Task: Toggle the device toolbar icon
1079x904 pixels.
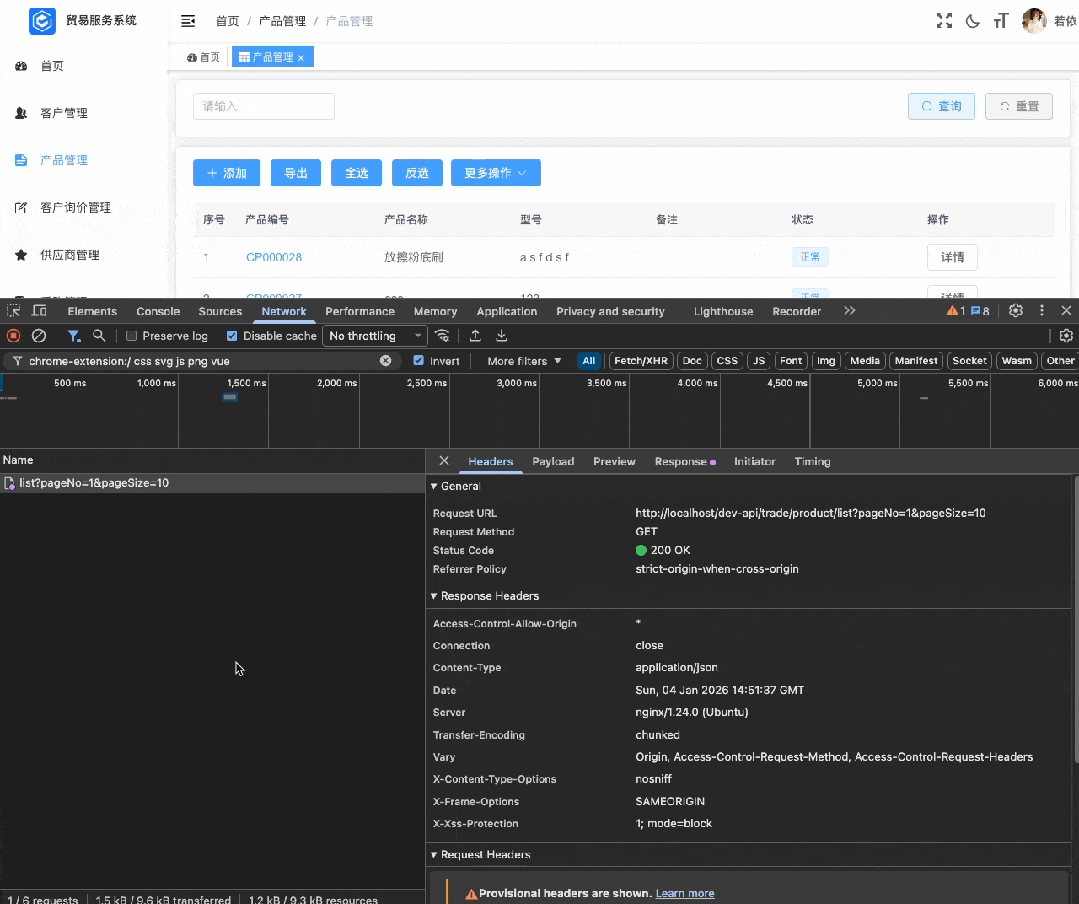Action: tap(39, 311)
